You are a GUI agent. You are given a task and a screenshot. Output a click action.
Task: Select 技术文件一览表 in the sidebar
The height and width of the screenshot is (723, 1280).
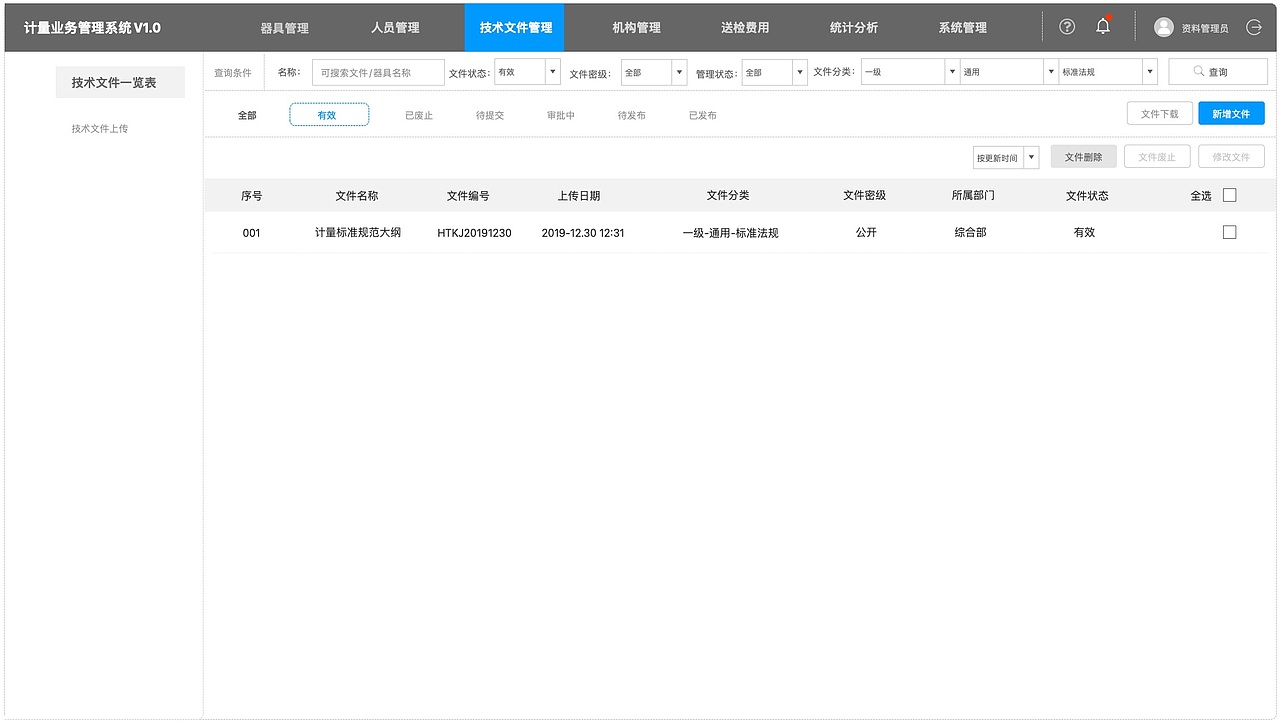point(120,82)
